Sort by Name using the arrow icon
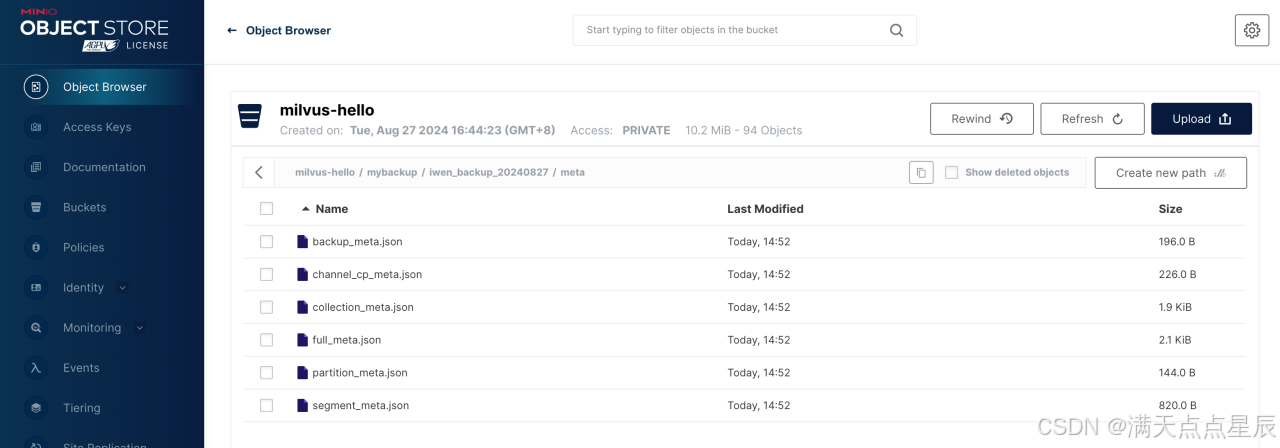 [306, 209]
